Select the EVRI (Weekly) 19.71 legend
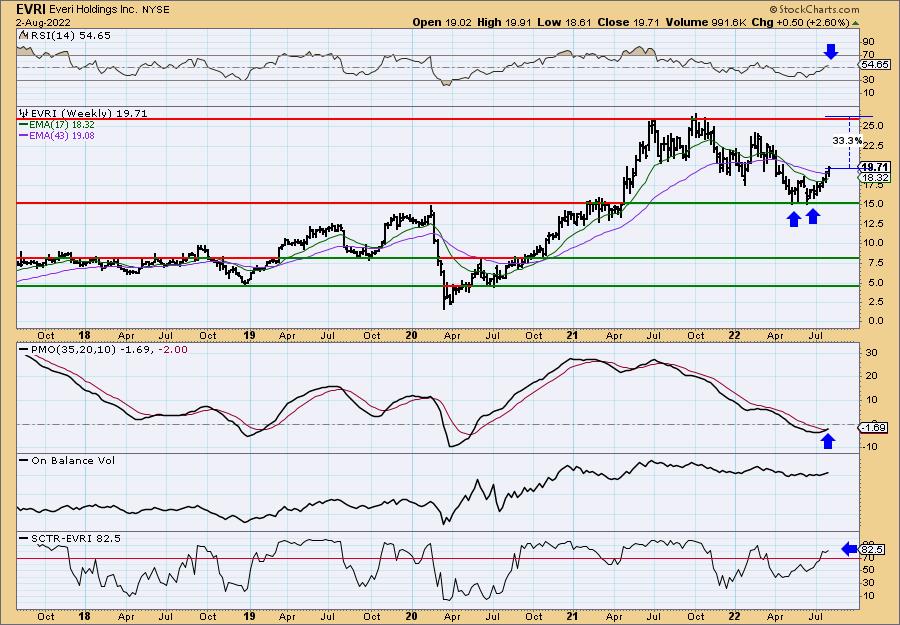Viewport: 900px width, 625px height. [x=88, y=114]
